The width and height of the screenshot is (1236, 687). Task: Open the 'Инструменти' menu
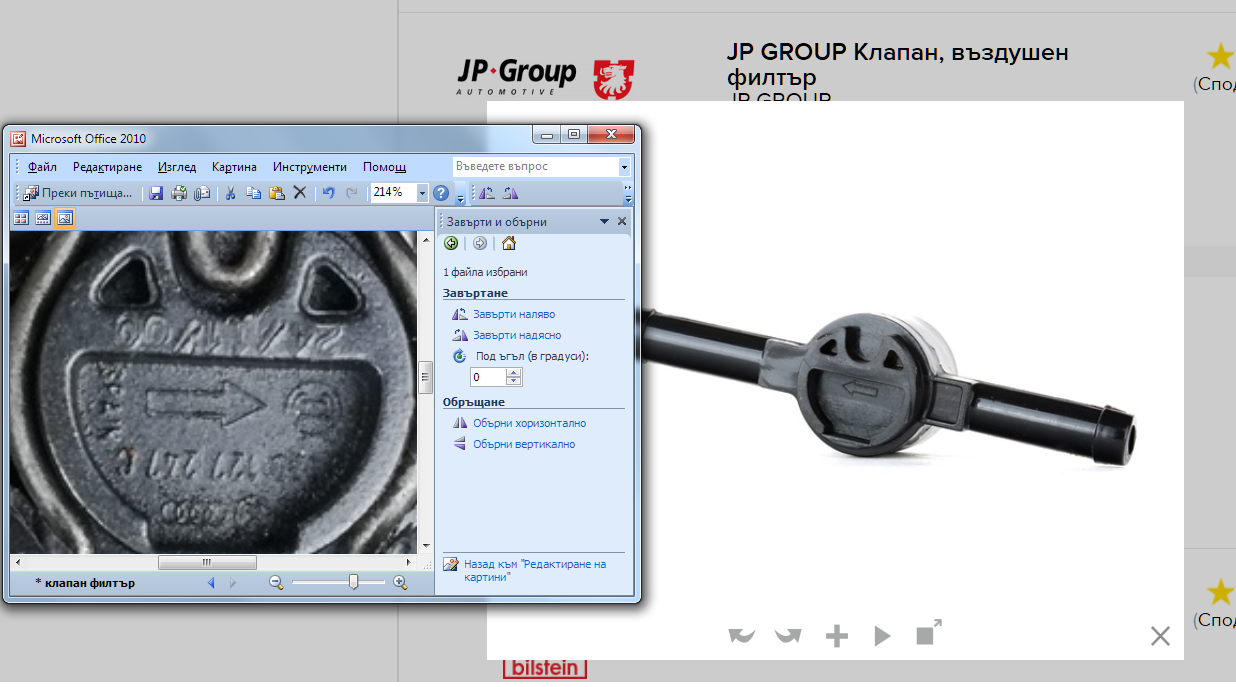(309, 167)
